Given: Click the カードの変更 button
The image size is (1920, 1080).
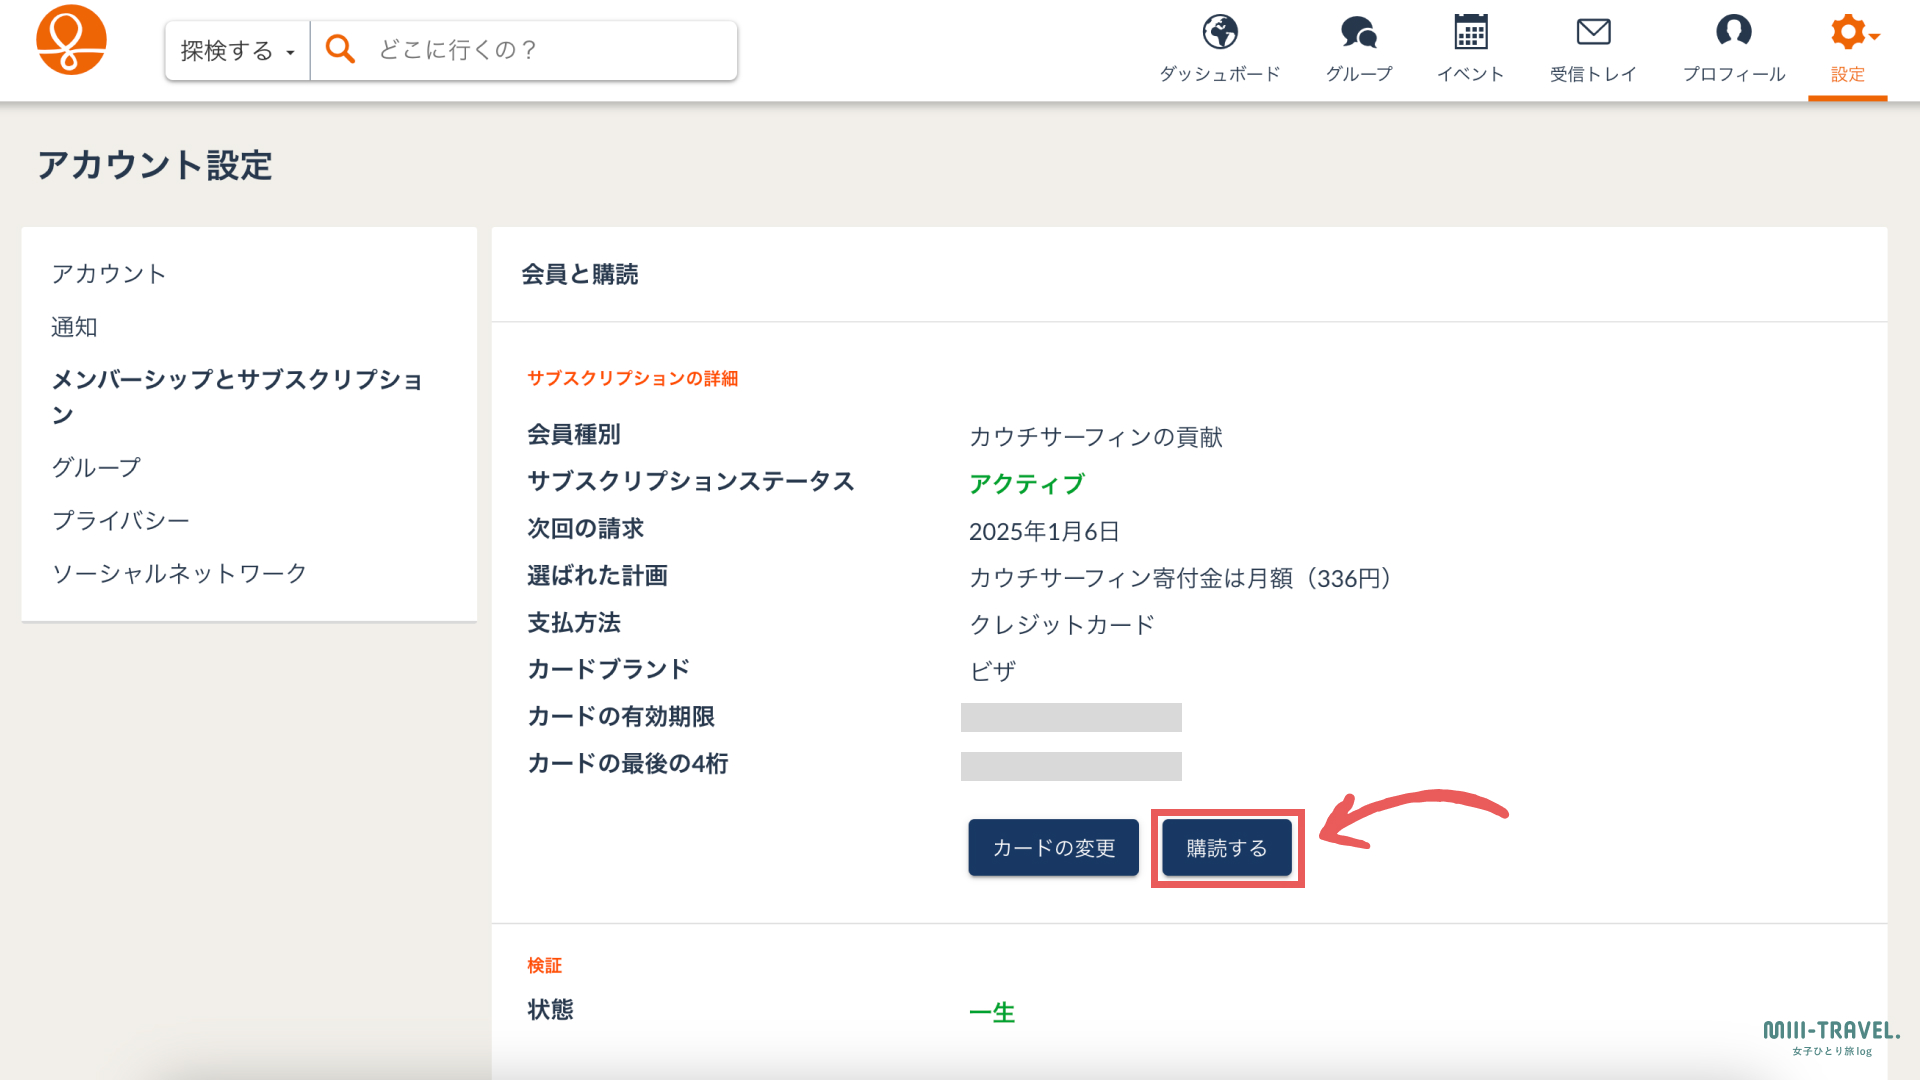Looking at the screenshot, I should (x=1053, y=848).
